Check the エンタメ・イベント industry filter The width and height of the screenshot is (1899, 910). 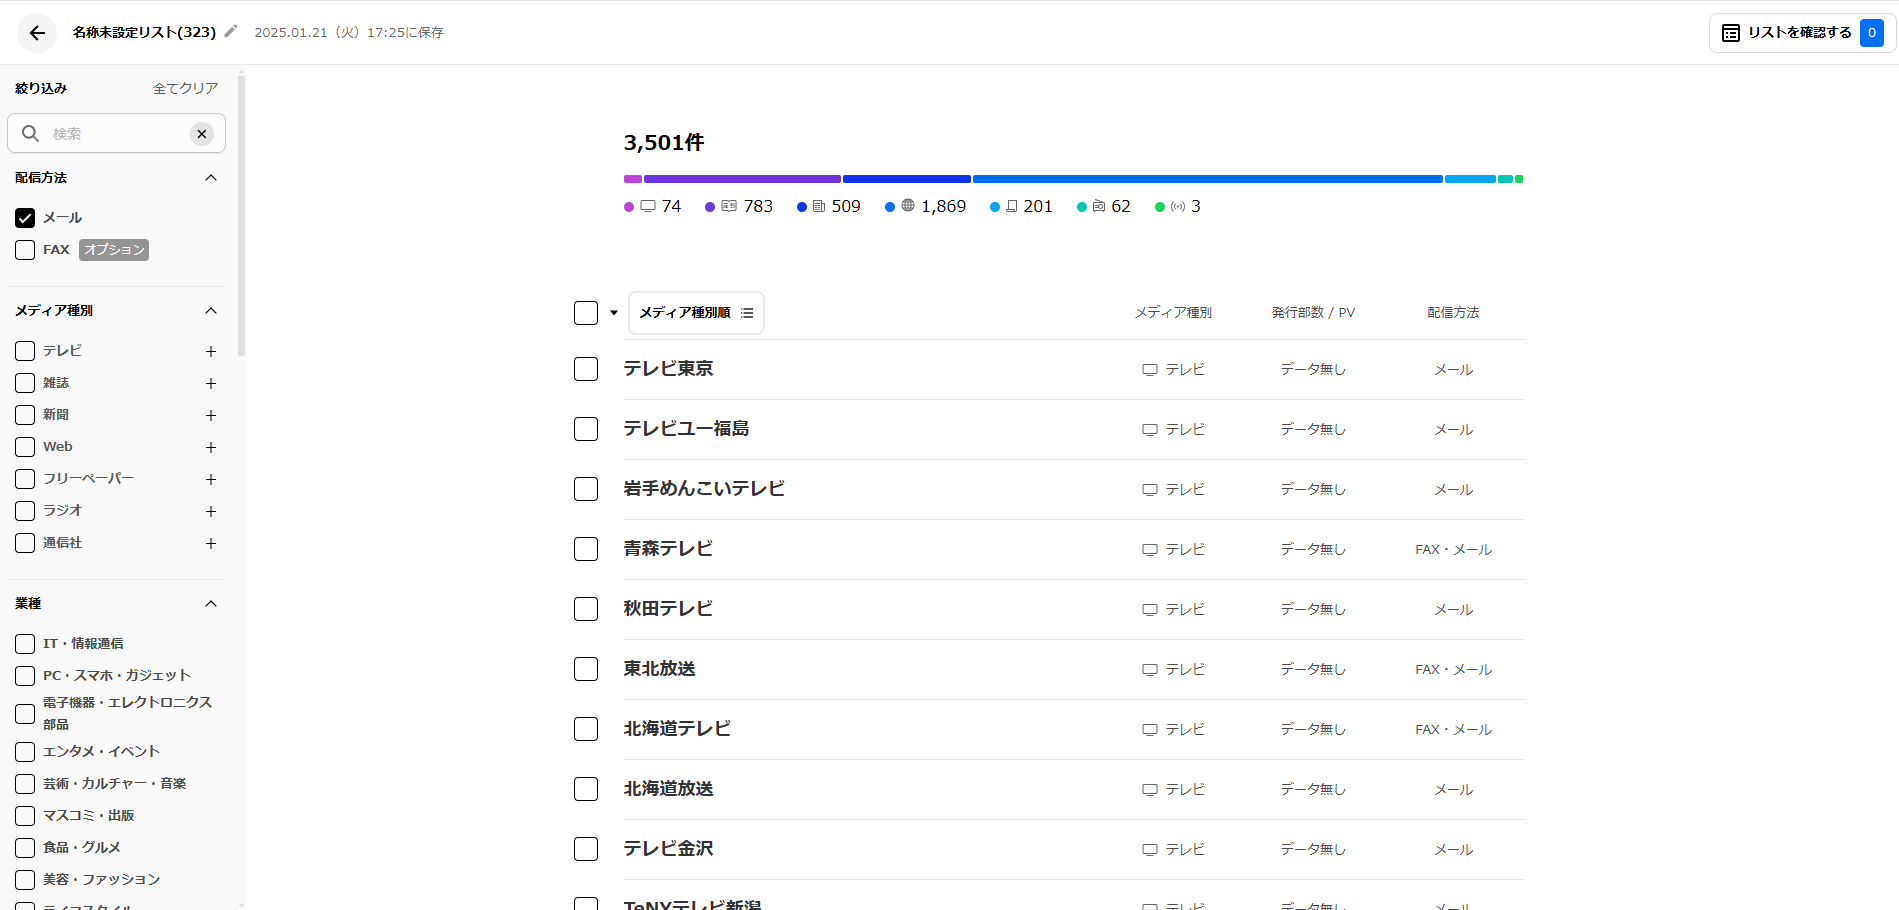[x=25, y=752]
